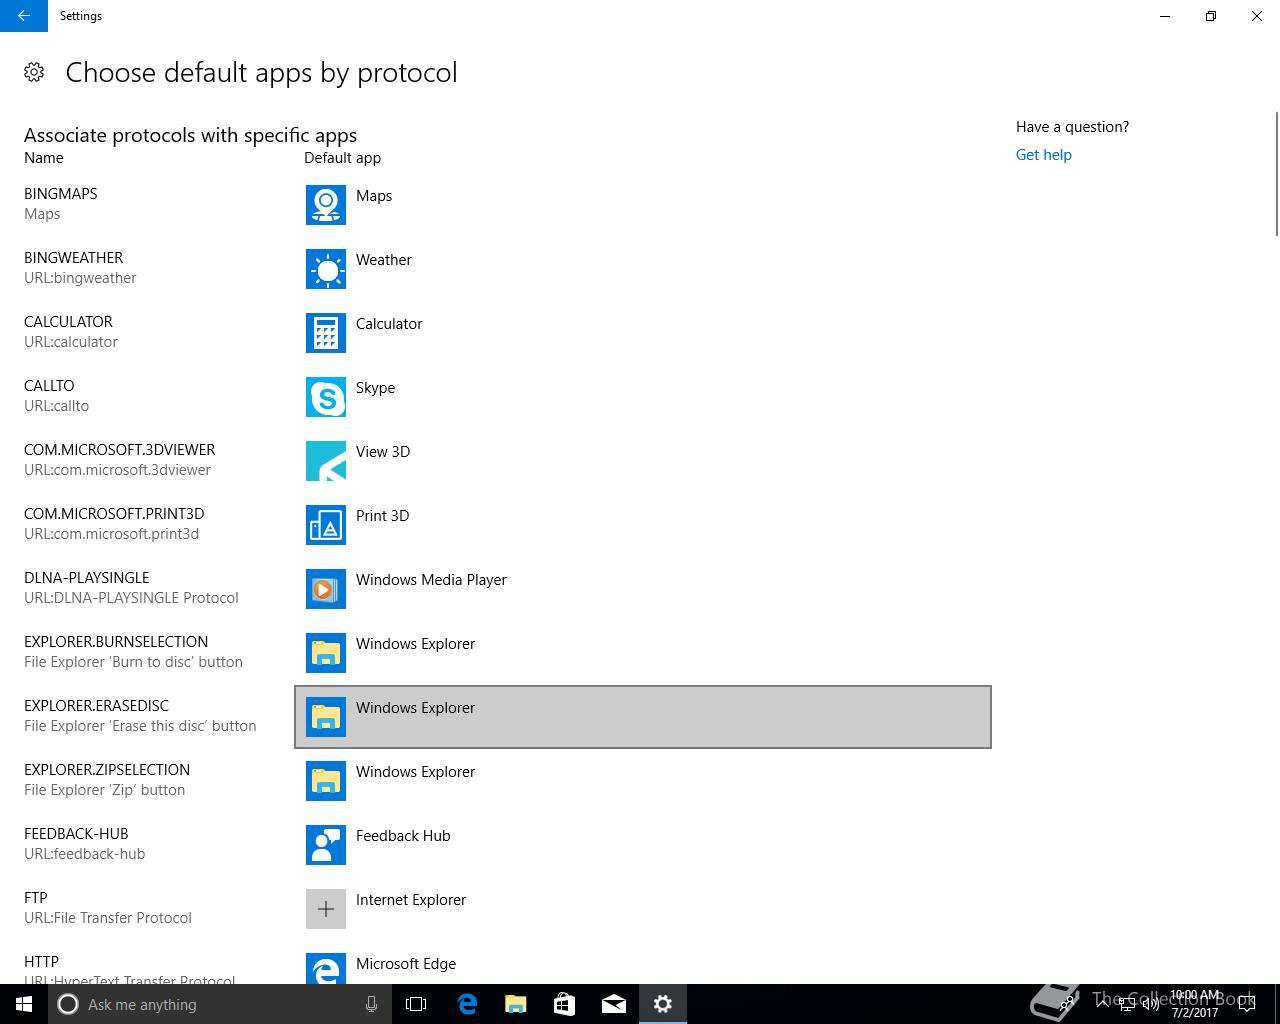Click the 'View 3D' app label

click(x=383, y=452)
